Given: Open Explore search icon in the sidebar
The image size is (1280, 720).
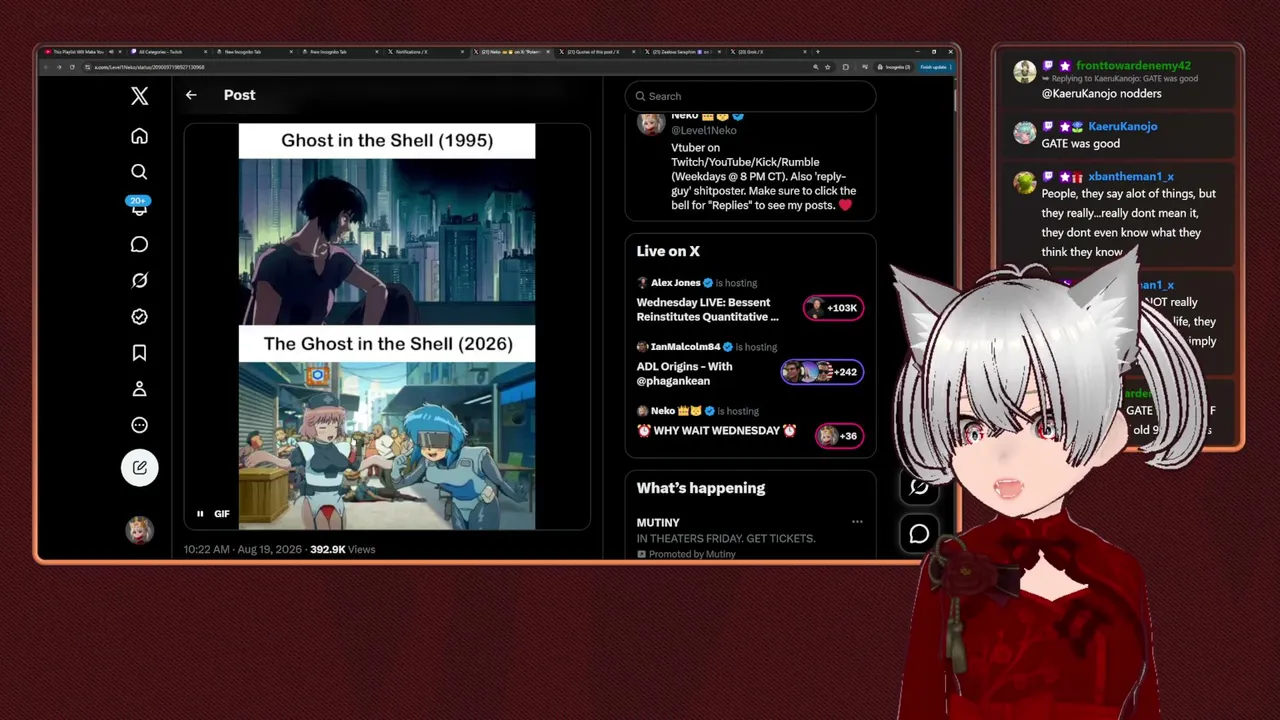Looking at the screenshot, I should click(x=139, y=172).
